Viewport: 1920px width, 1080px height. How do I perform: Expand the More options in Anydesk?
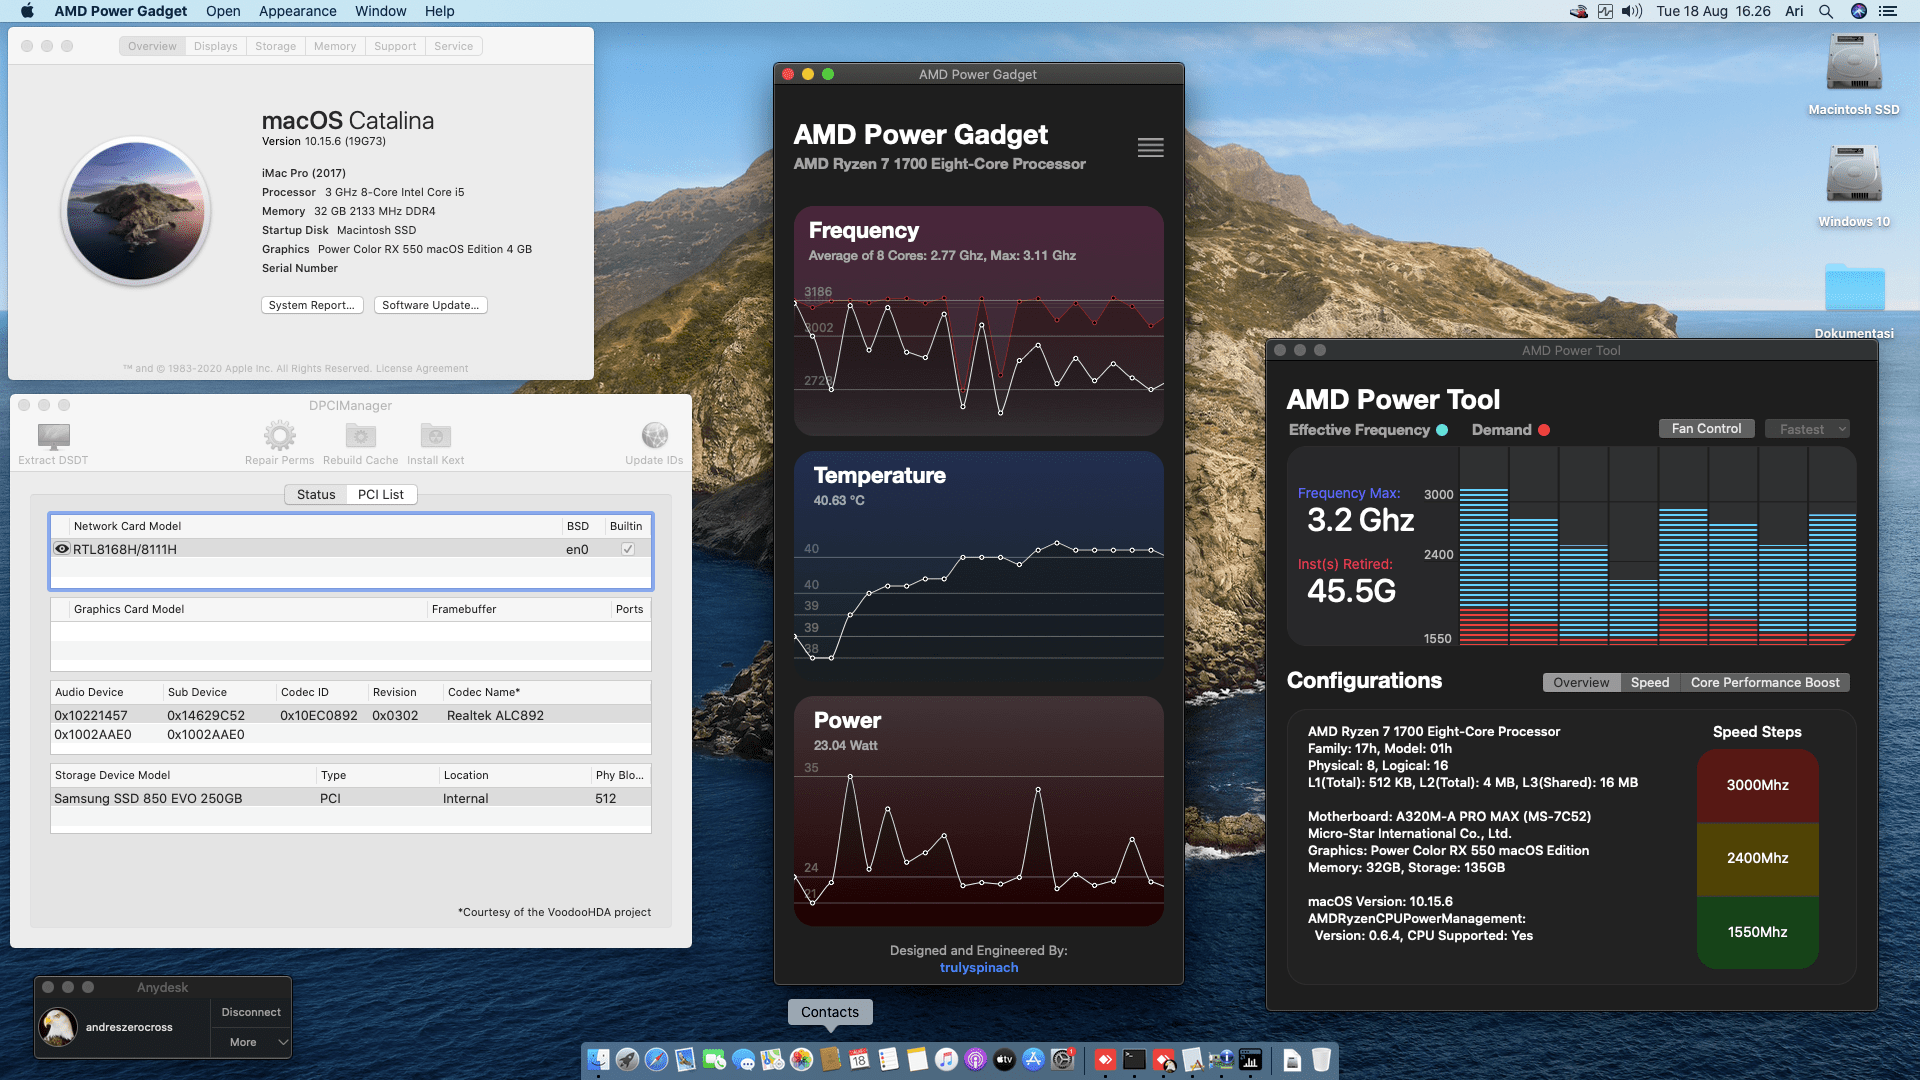250,1042
